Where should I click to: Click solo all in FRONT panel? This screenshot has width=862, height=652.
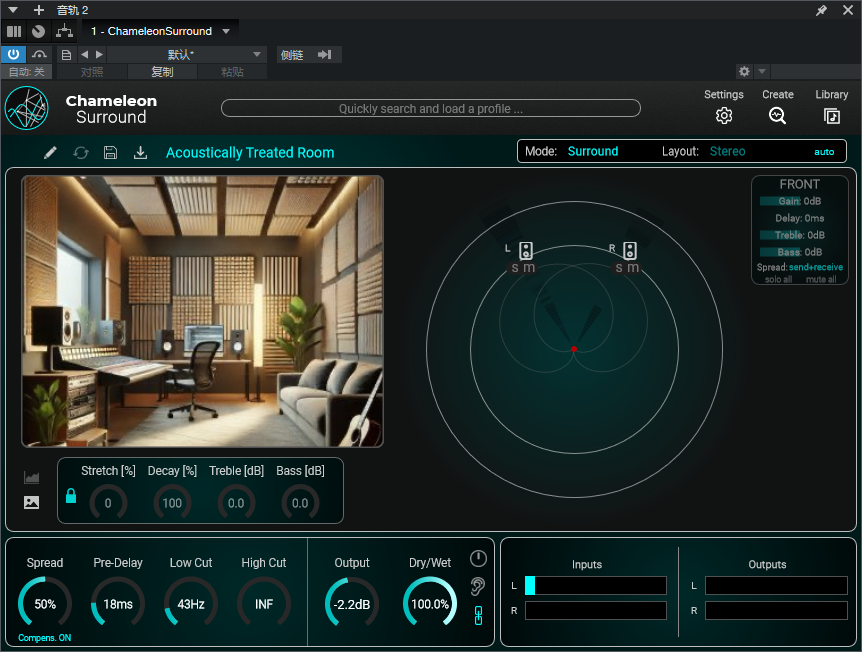pos(778,279)
